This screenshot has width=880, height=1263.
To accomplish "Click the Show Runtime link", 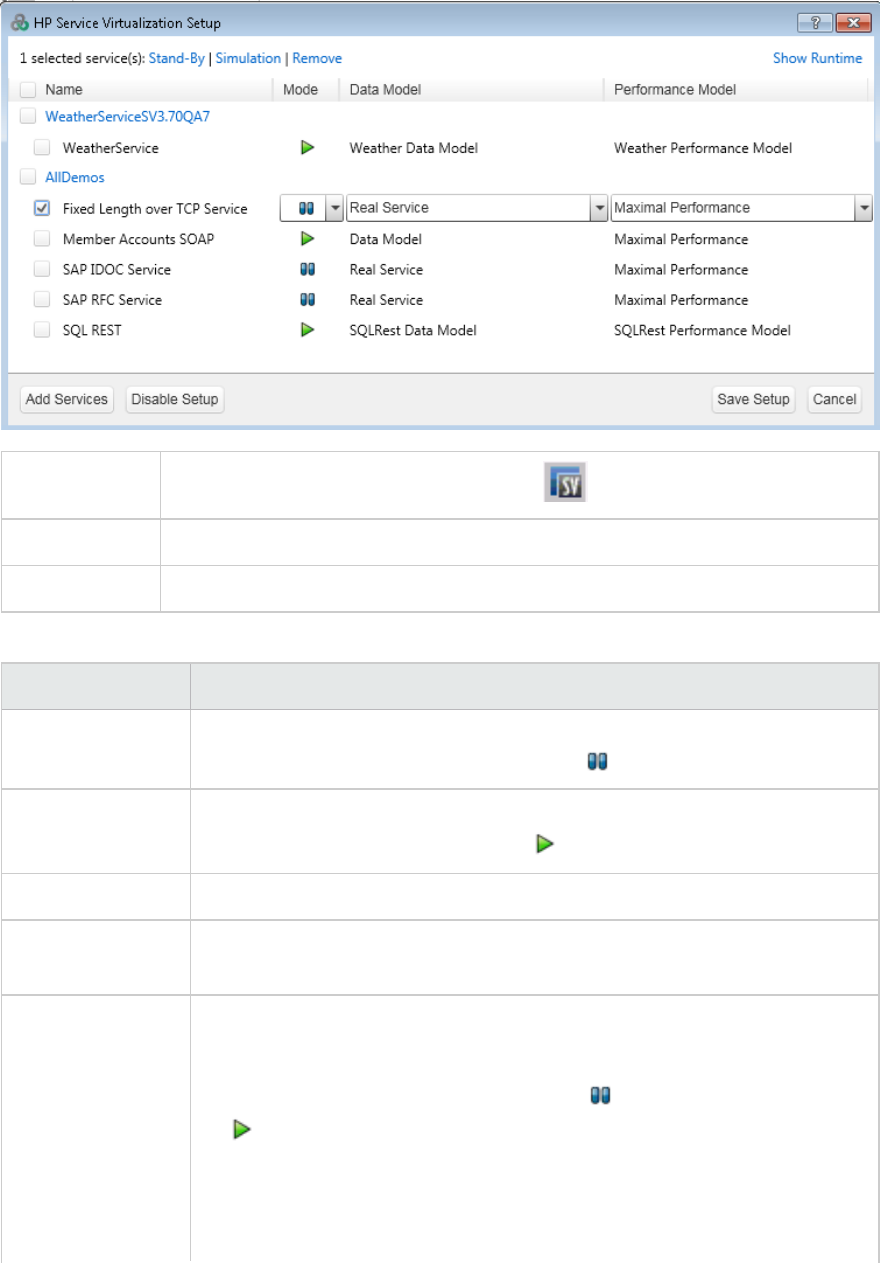I will click(817, 59).
